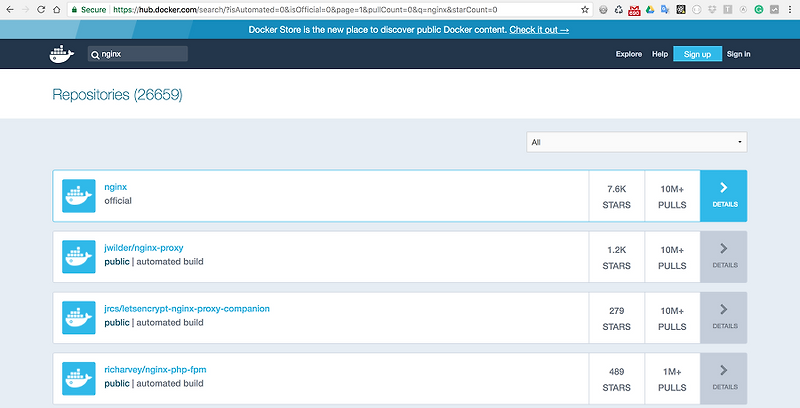Bookmark this page with the star icon
The image size is (800, 408).
(585, 10)
